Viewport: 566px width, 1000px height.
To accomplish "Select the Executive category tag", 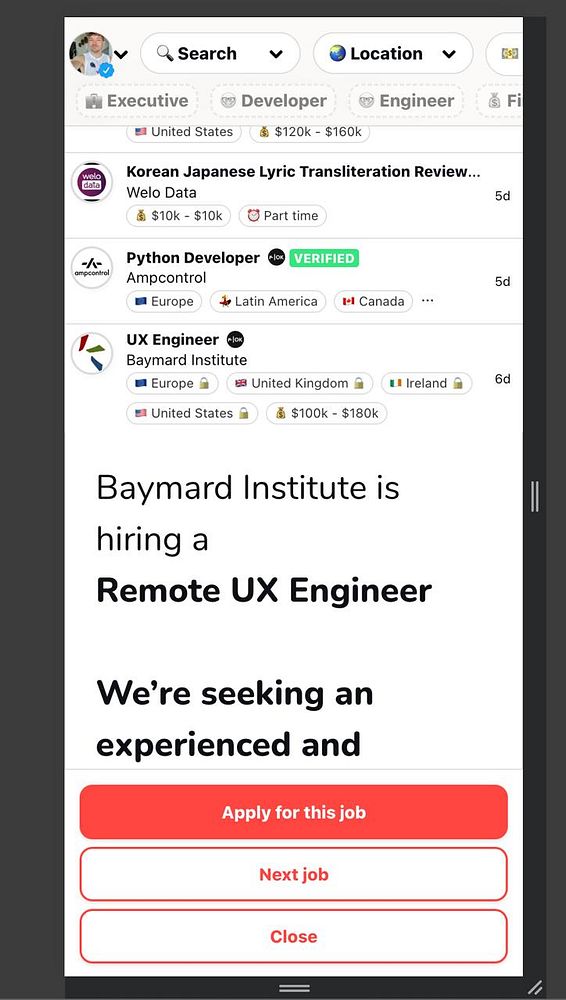I will 137,101.
